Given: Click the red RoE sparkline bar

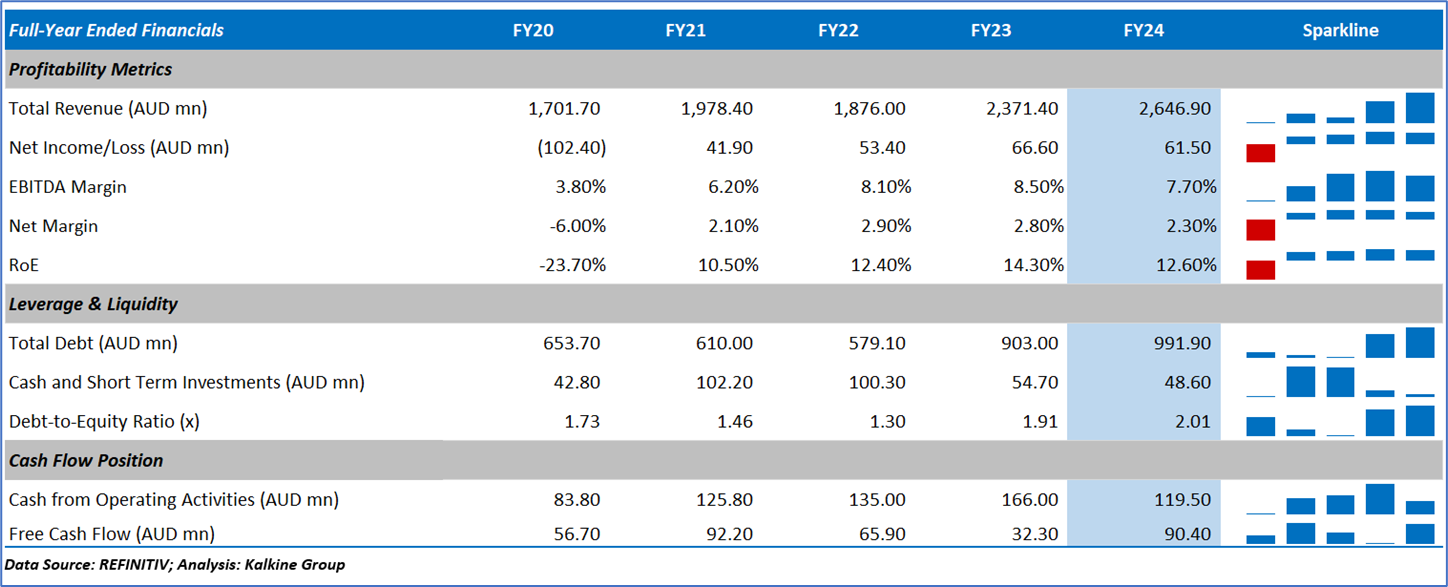Looking at the screenshot, I should 1261,270.
